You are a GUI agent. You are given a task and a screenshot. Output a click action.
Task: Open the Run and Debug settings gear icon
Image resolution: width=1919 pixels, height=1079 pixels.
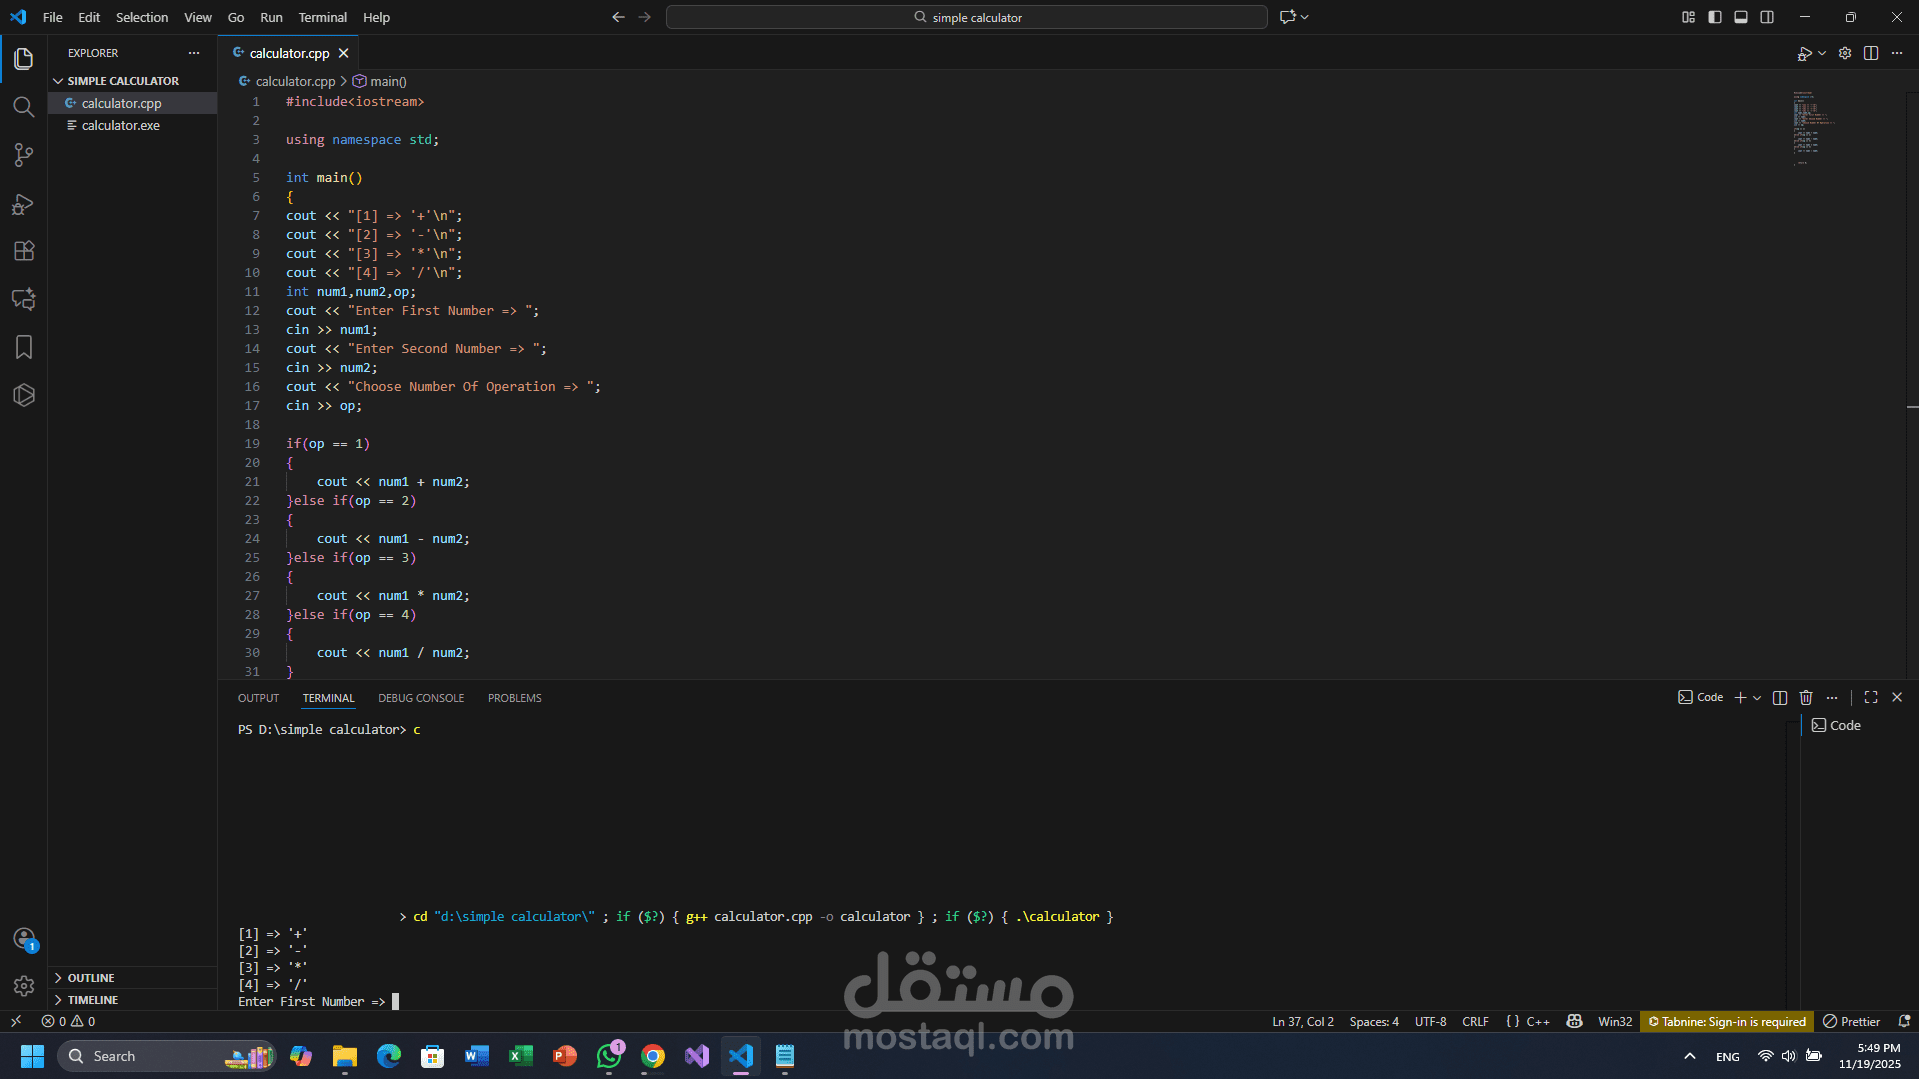[1845, 53]
